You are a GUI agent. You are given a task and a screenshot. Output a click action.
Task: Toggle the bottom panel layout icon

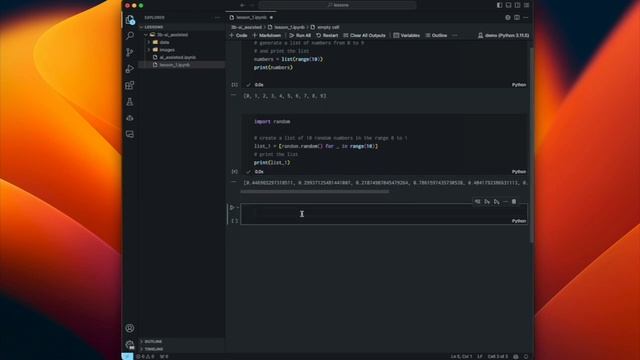click(509, 5)
